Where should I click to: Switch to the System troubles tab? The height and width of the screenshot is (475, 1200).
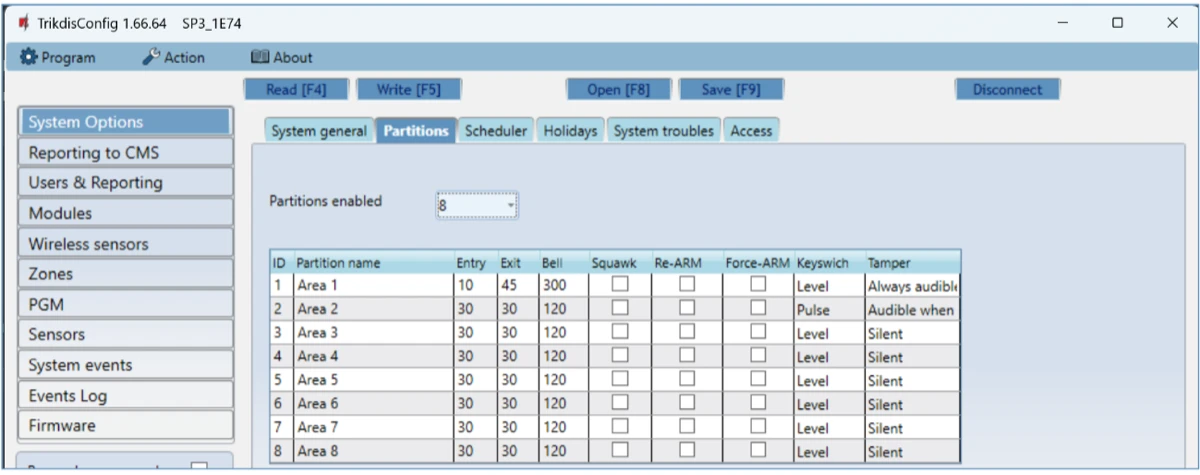664,131
